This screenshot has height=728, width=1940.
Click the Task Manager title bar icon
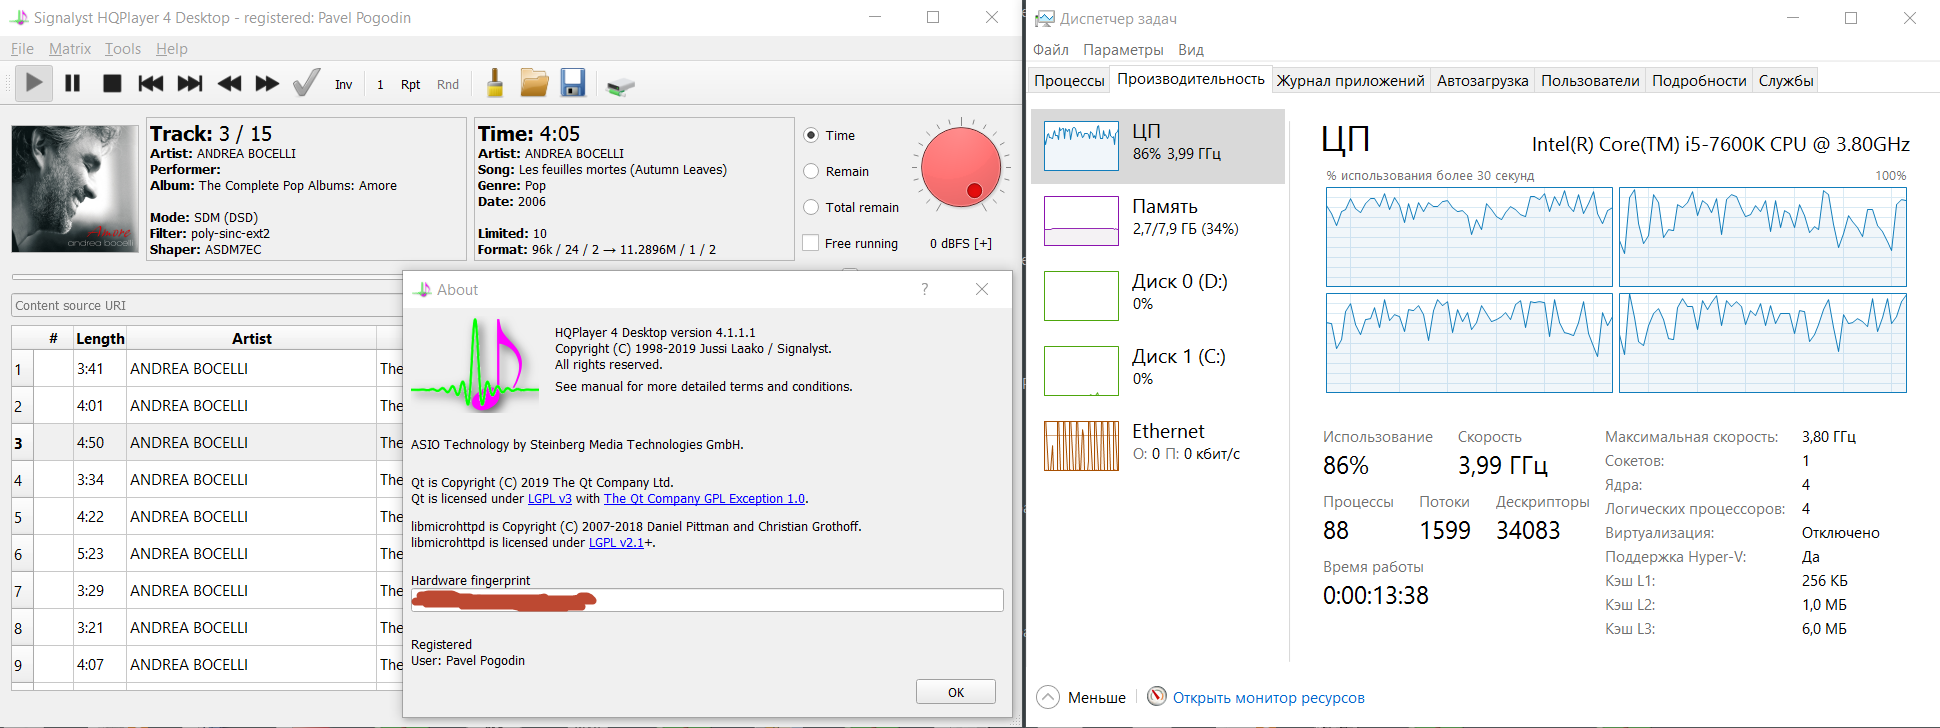click(1045, 18)
